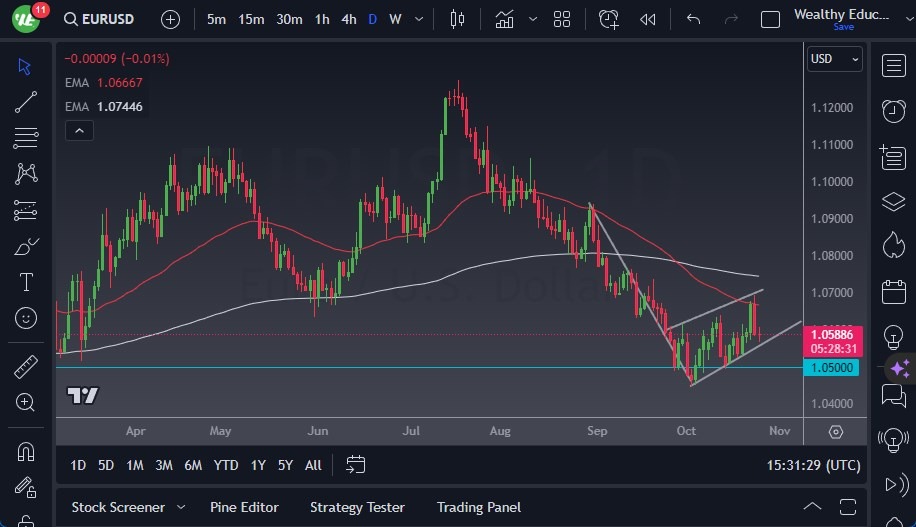The height and width of the screenshot is (527, 916).
Task: Switch to the Pine Editor tab
Action: point(244,507)
